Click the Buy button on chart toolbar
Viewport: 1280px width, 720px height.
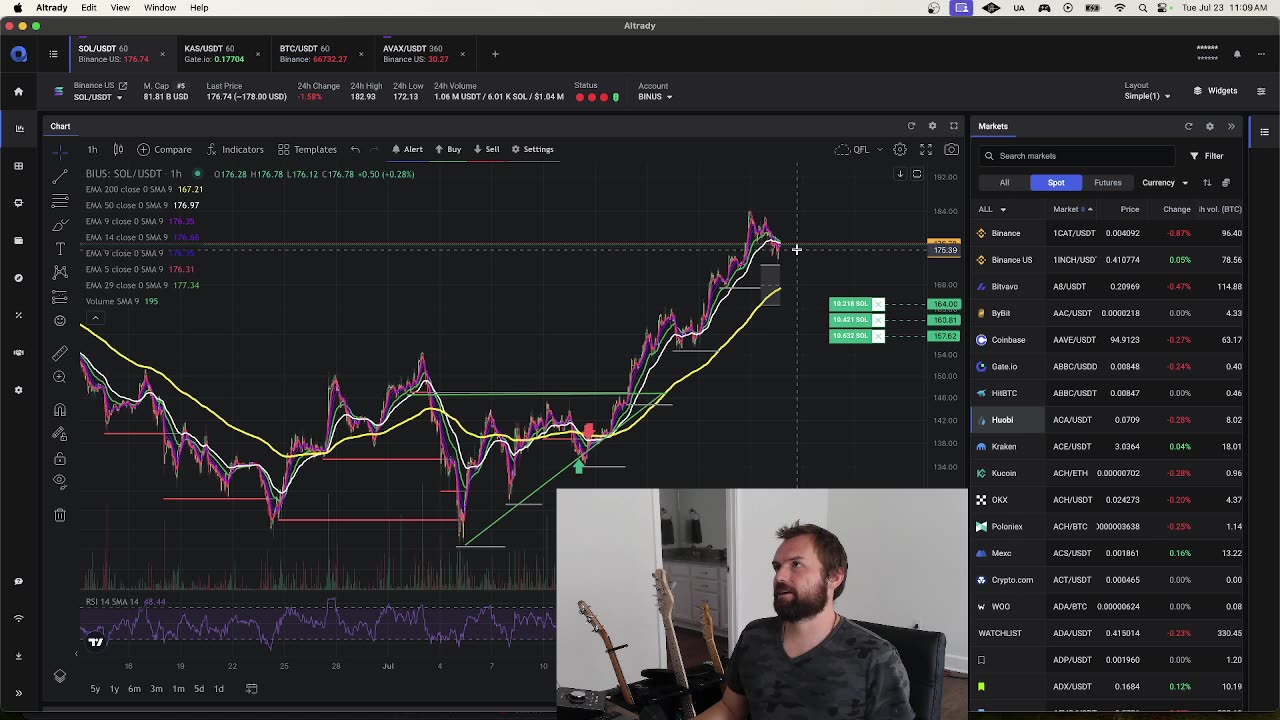pos(448,149)
